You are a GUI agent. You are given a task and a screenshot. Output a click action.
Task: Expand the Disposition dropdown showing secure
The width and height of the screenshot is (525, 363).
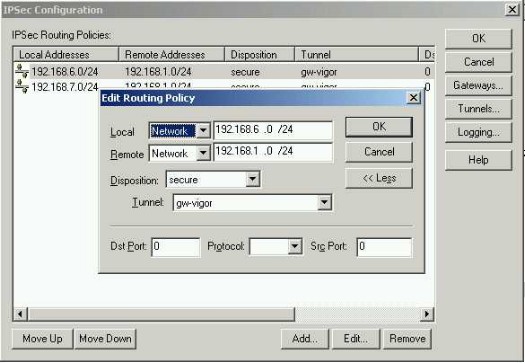click(x=252, y=179)
